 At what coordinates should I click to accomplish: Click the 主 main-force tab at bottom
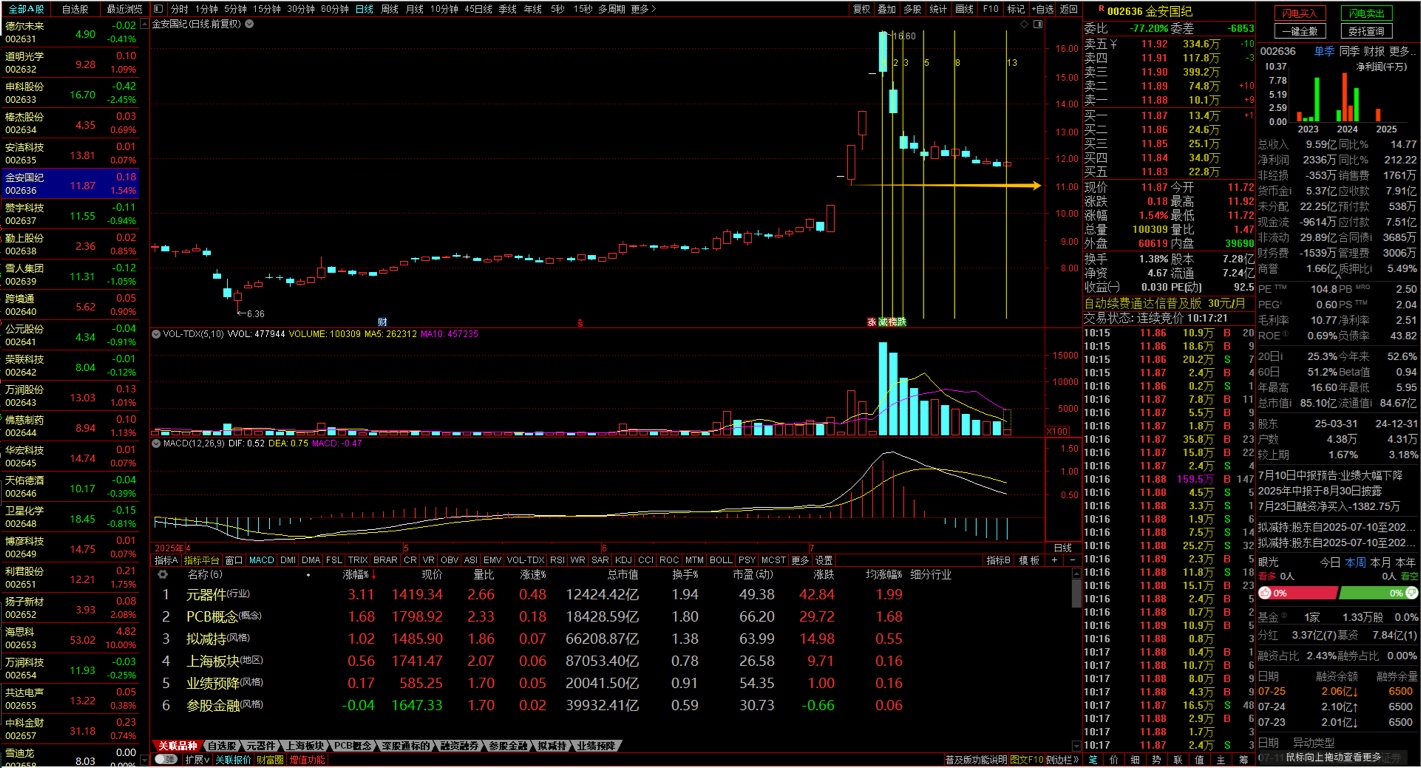click(x=1220, y=759)
